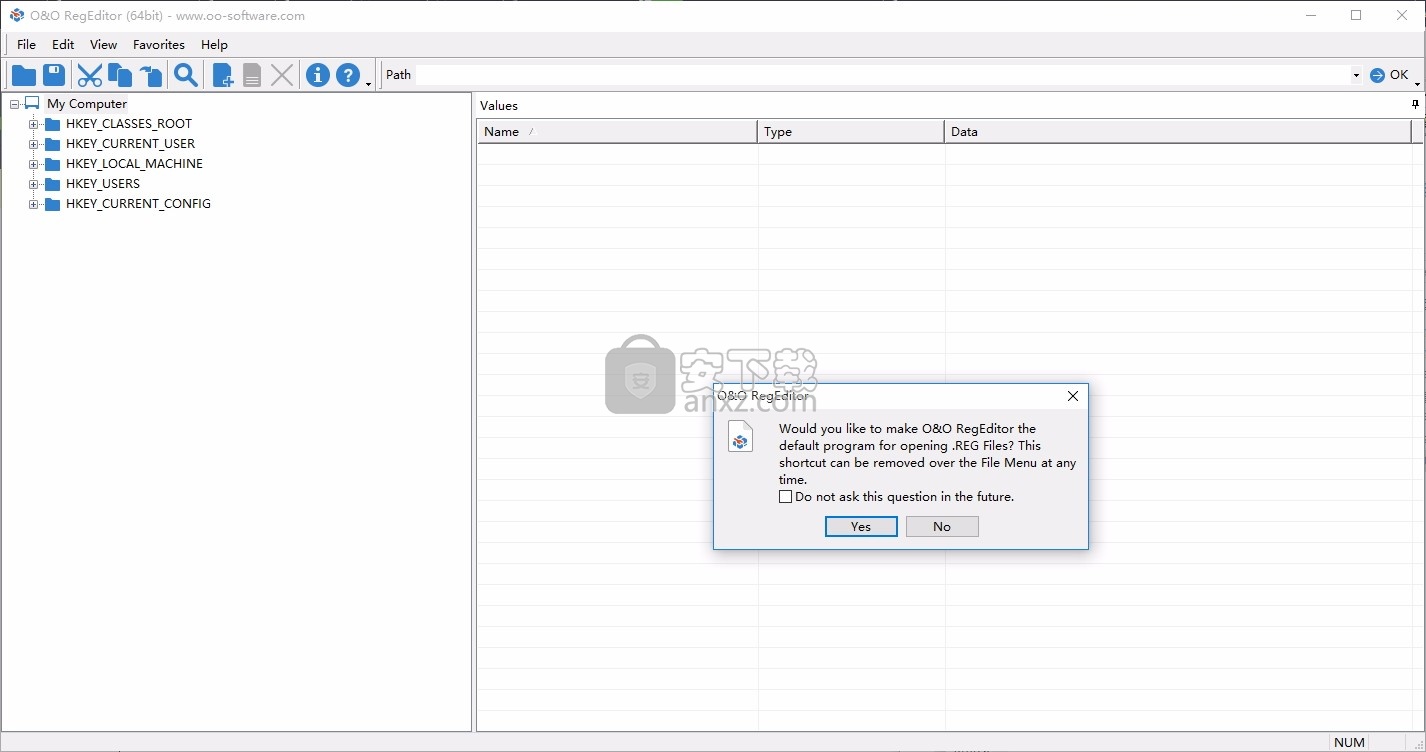The image size is (1426, 752).
Task: Open the Edit menu
Action: 63,44
